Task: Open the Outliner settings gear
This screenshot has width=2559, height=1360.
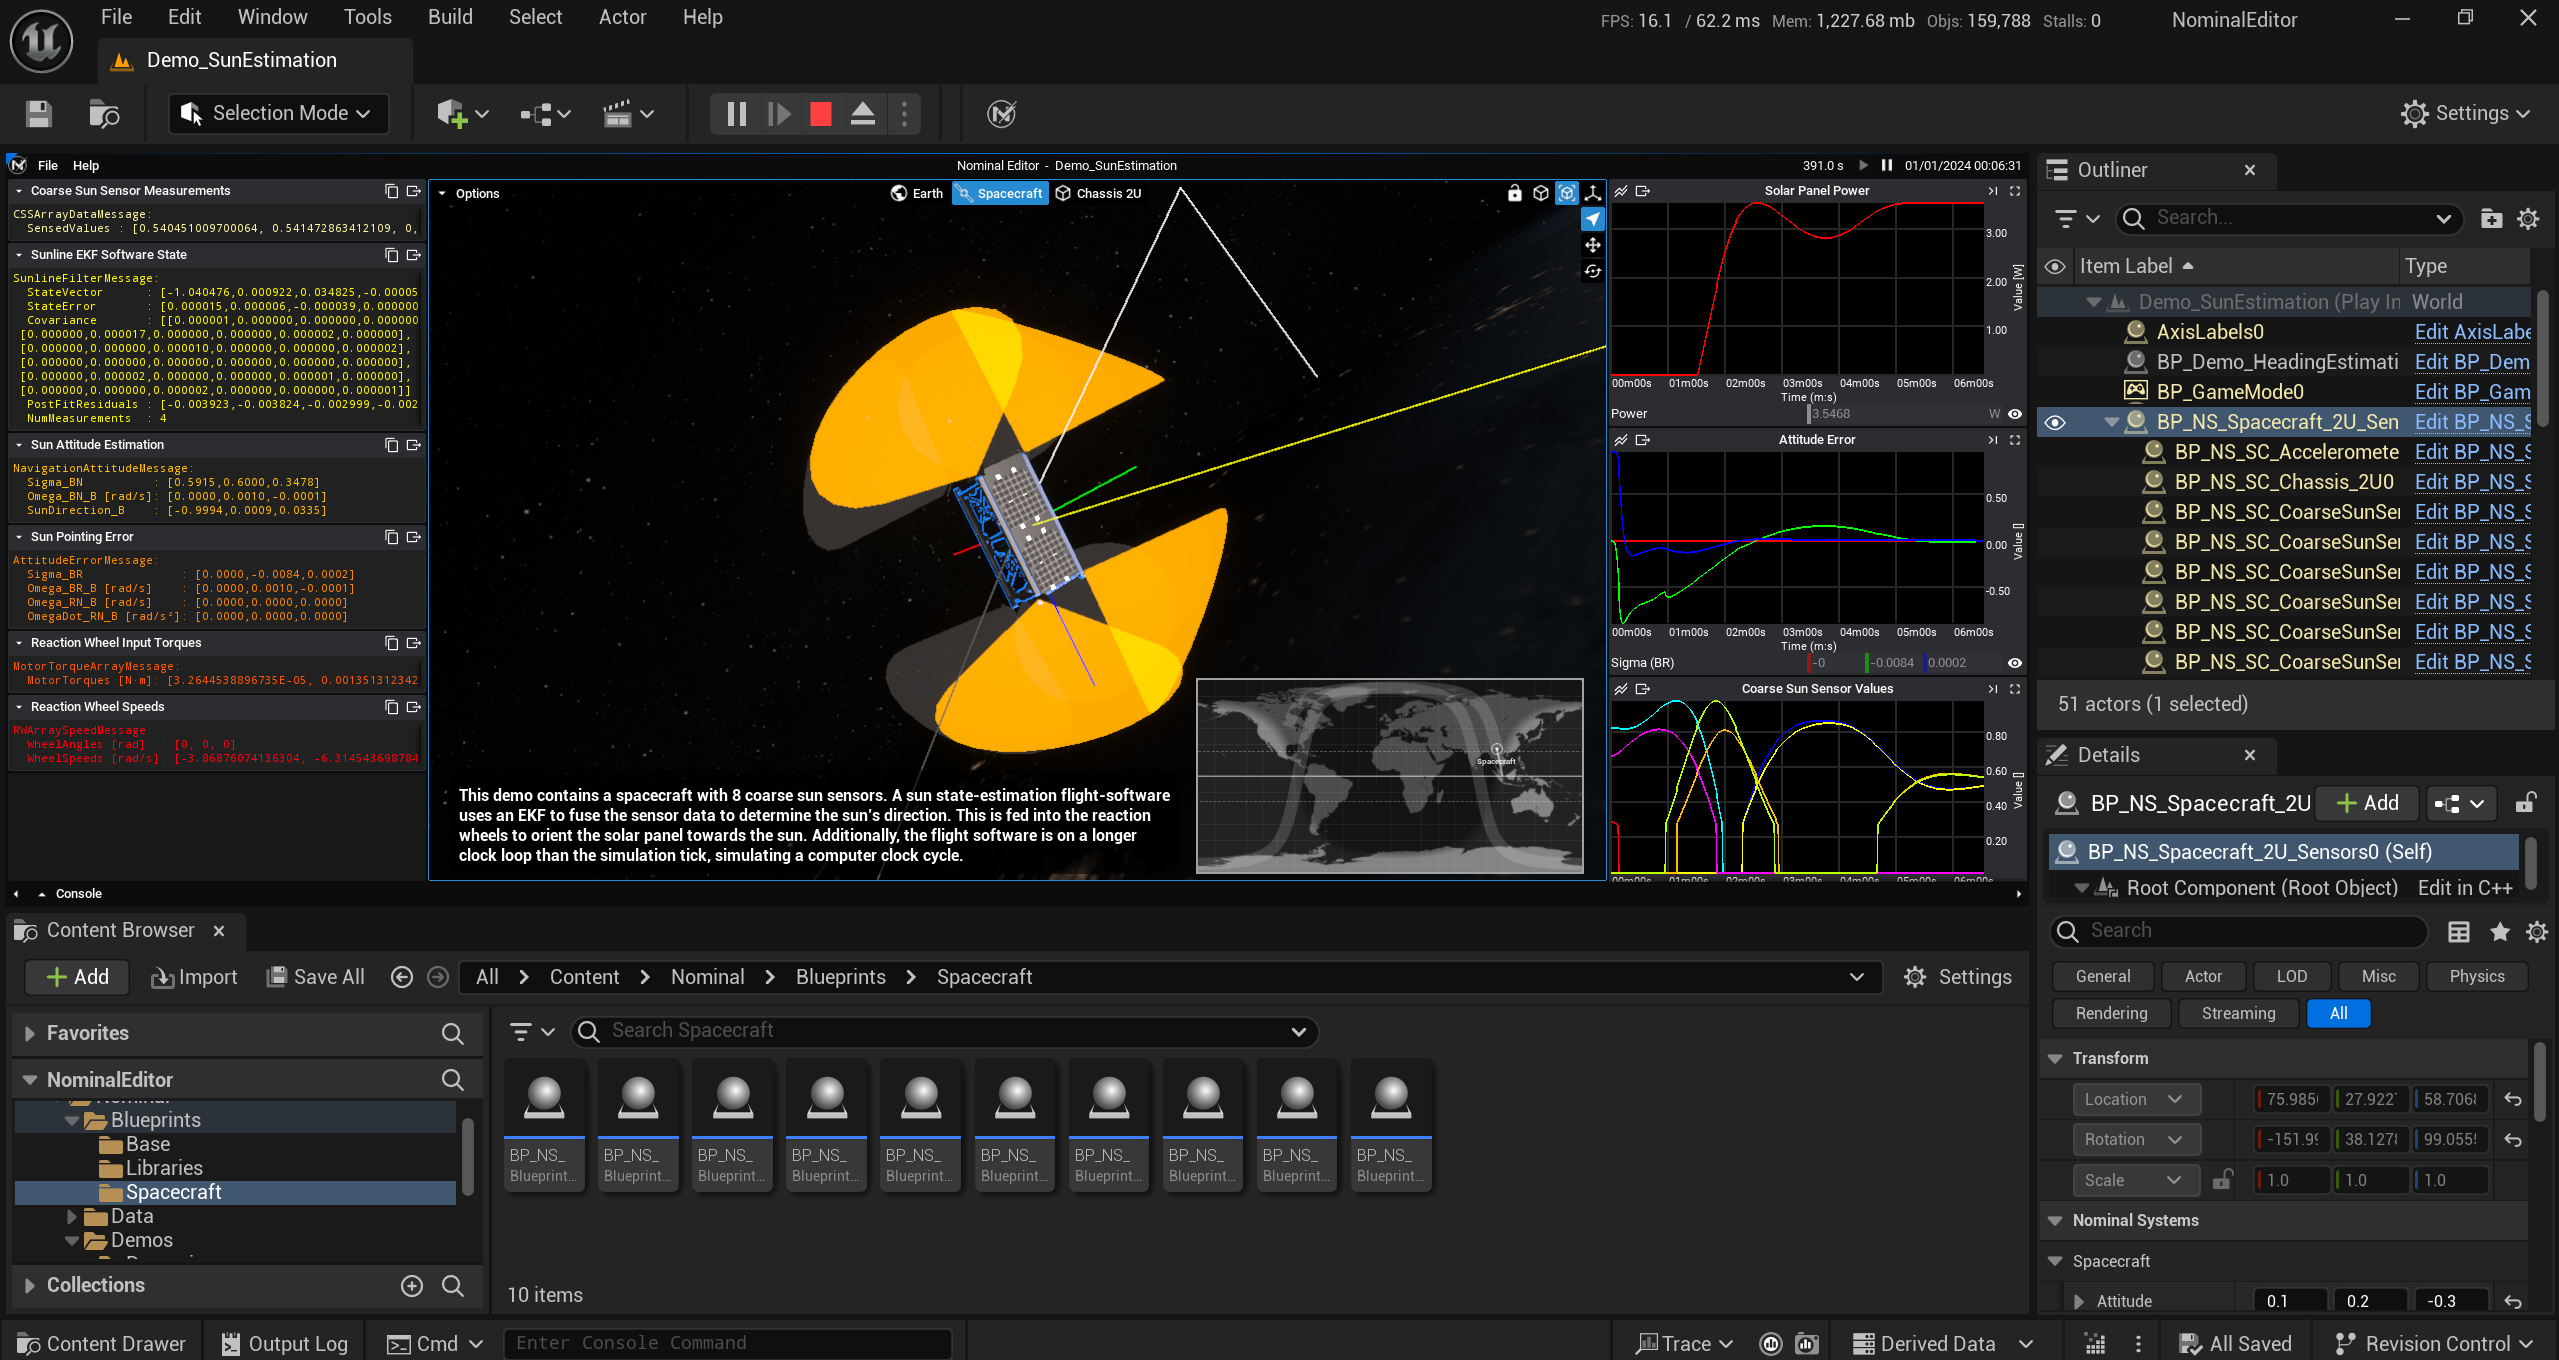Action: (x=2528, y=218)
